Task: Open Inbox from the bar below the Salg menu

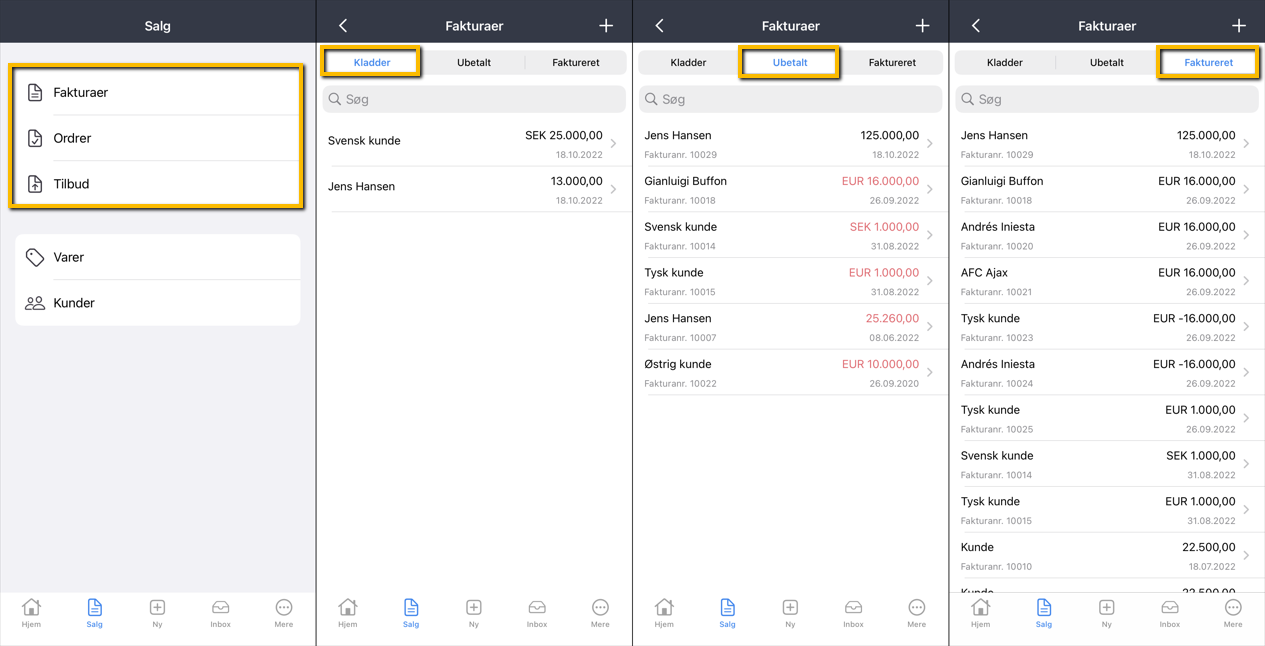Action: (220, 612)
